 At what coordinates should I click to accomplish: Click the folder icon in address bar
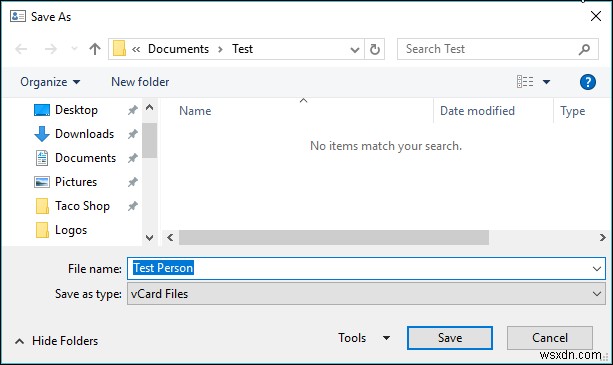click(x=119, y=49)
